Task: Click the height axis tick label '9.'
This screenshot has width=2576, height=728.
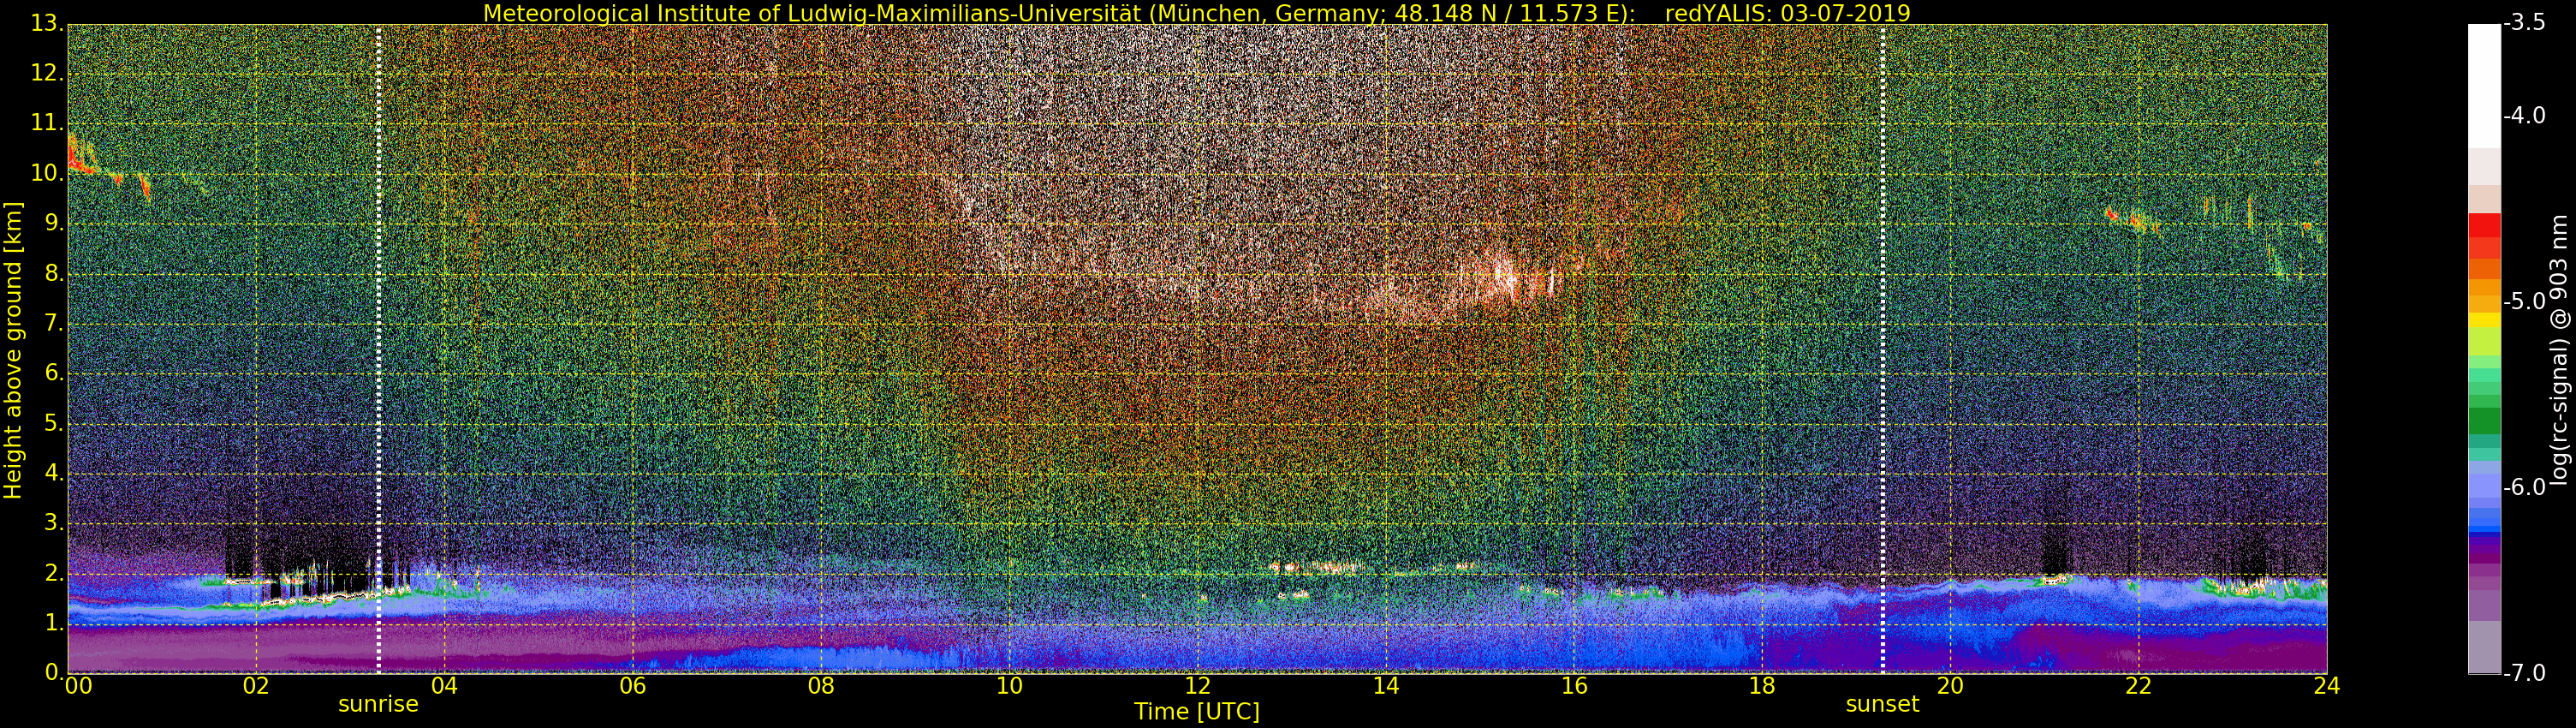Action: (54, 223)
